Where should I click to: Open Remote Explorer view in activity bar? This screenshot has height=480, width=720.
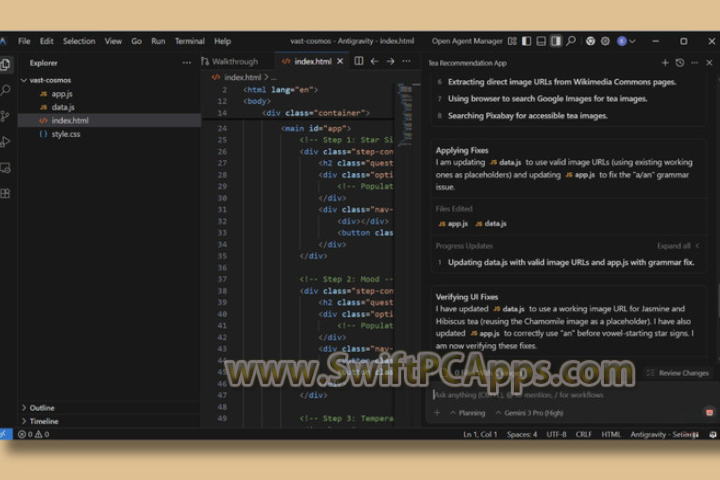tap(6, 168)
